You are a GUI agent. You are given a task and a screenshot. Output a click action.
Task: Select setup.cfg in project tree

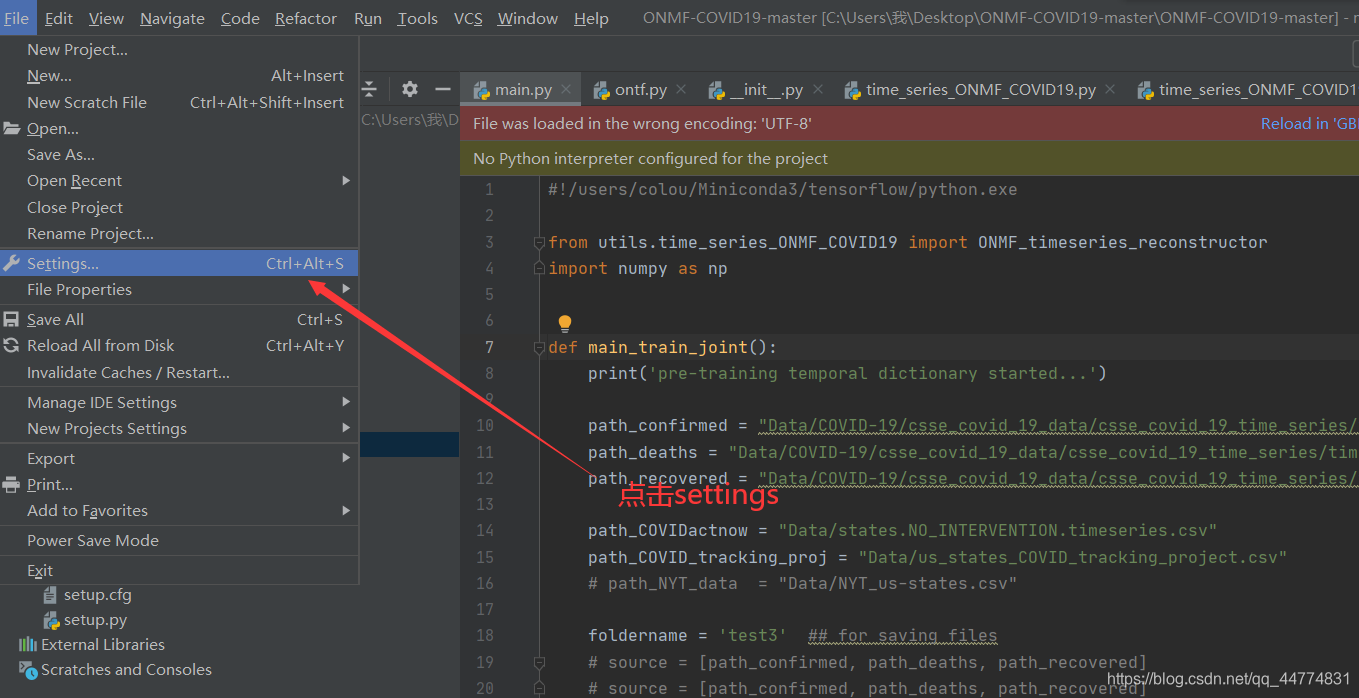97,594
